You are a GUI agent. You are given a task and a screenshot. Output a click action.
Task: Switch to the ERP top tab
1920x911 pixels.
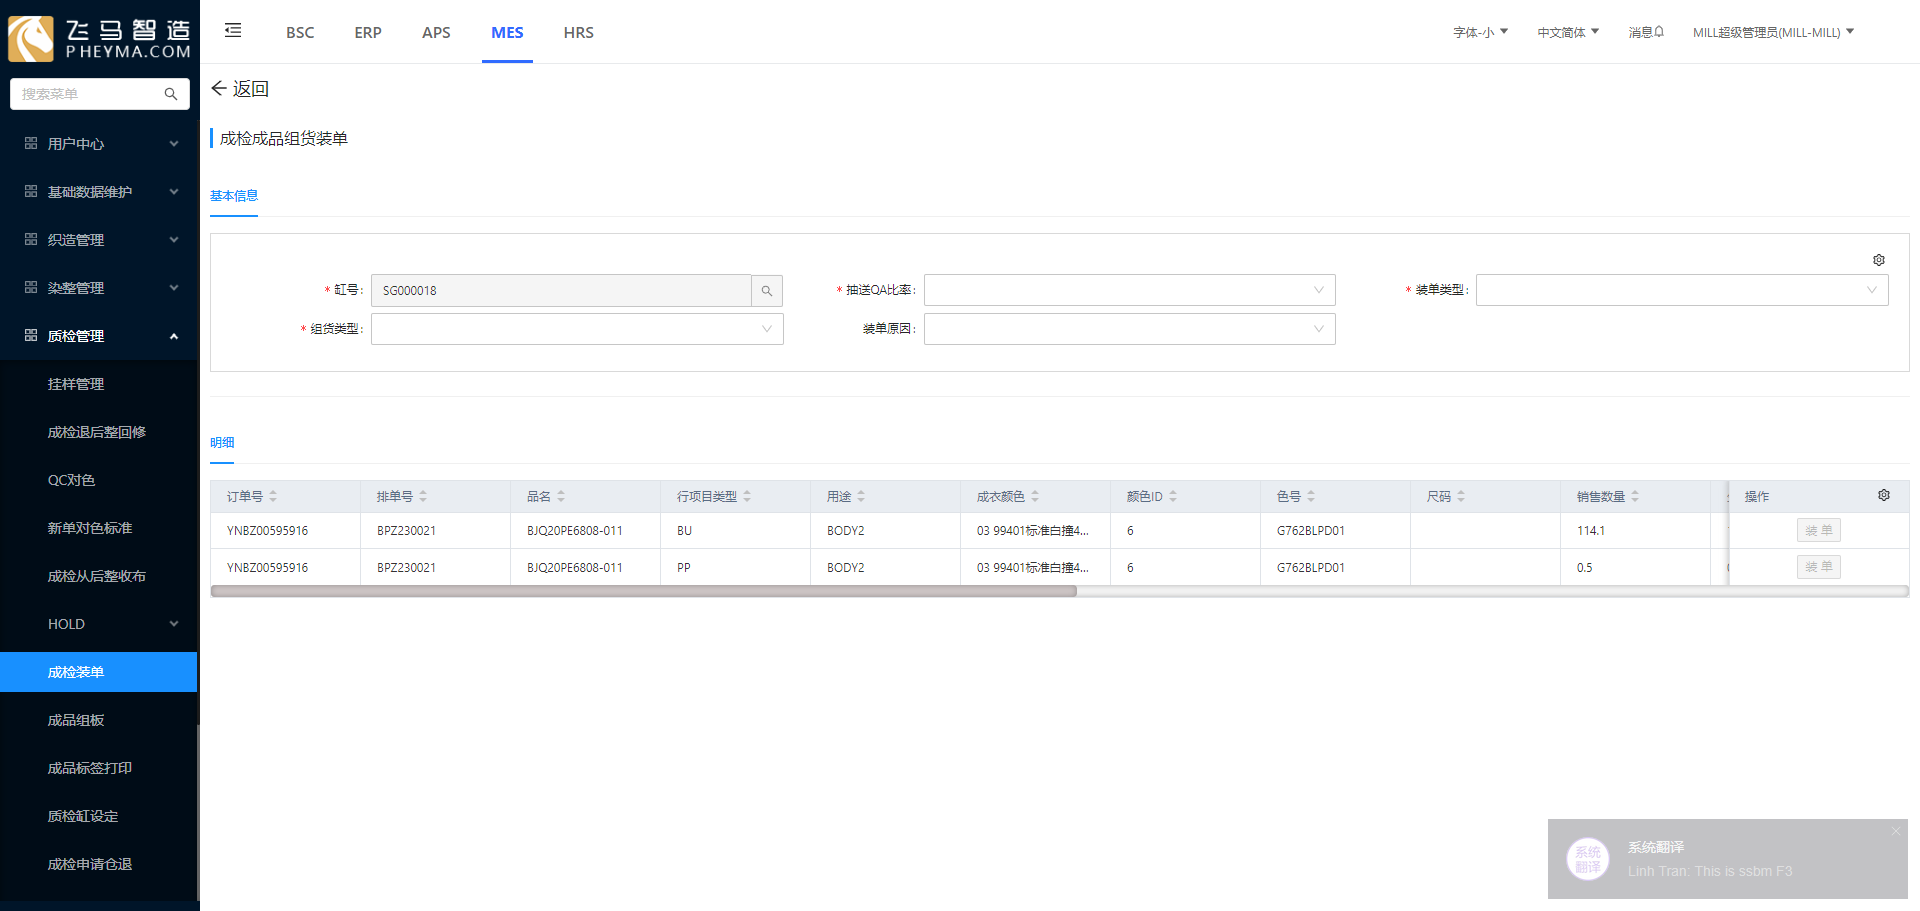point(368,33)
